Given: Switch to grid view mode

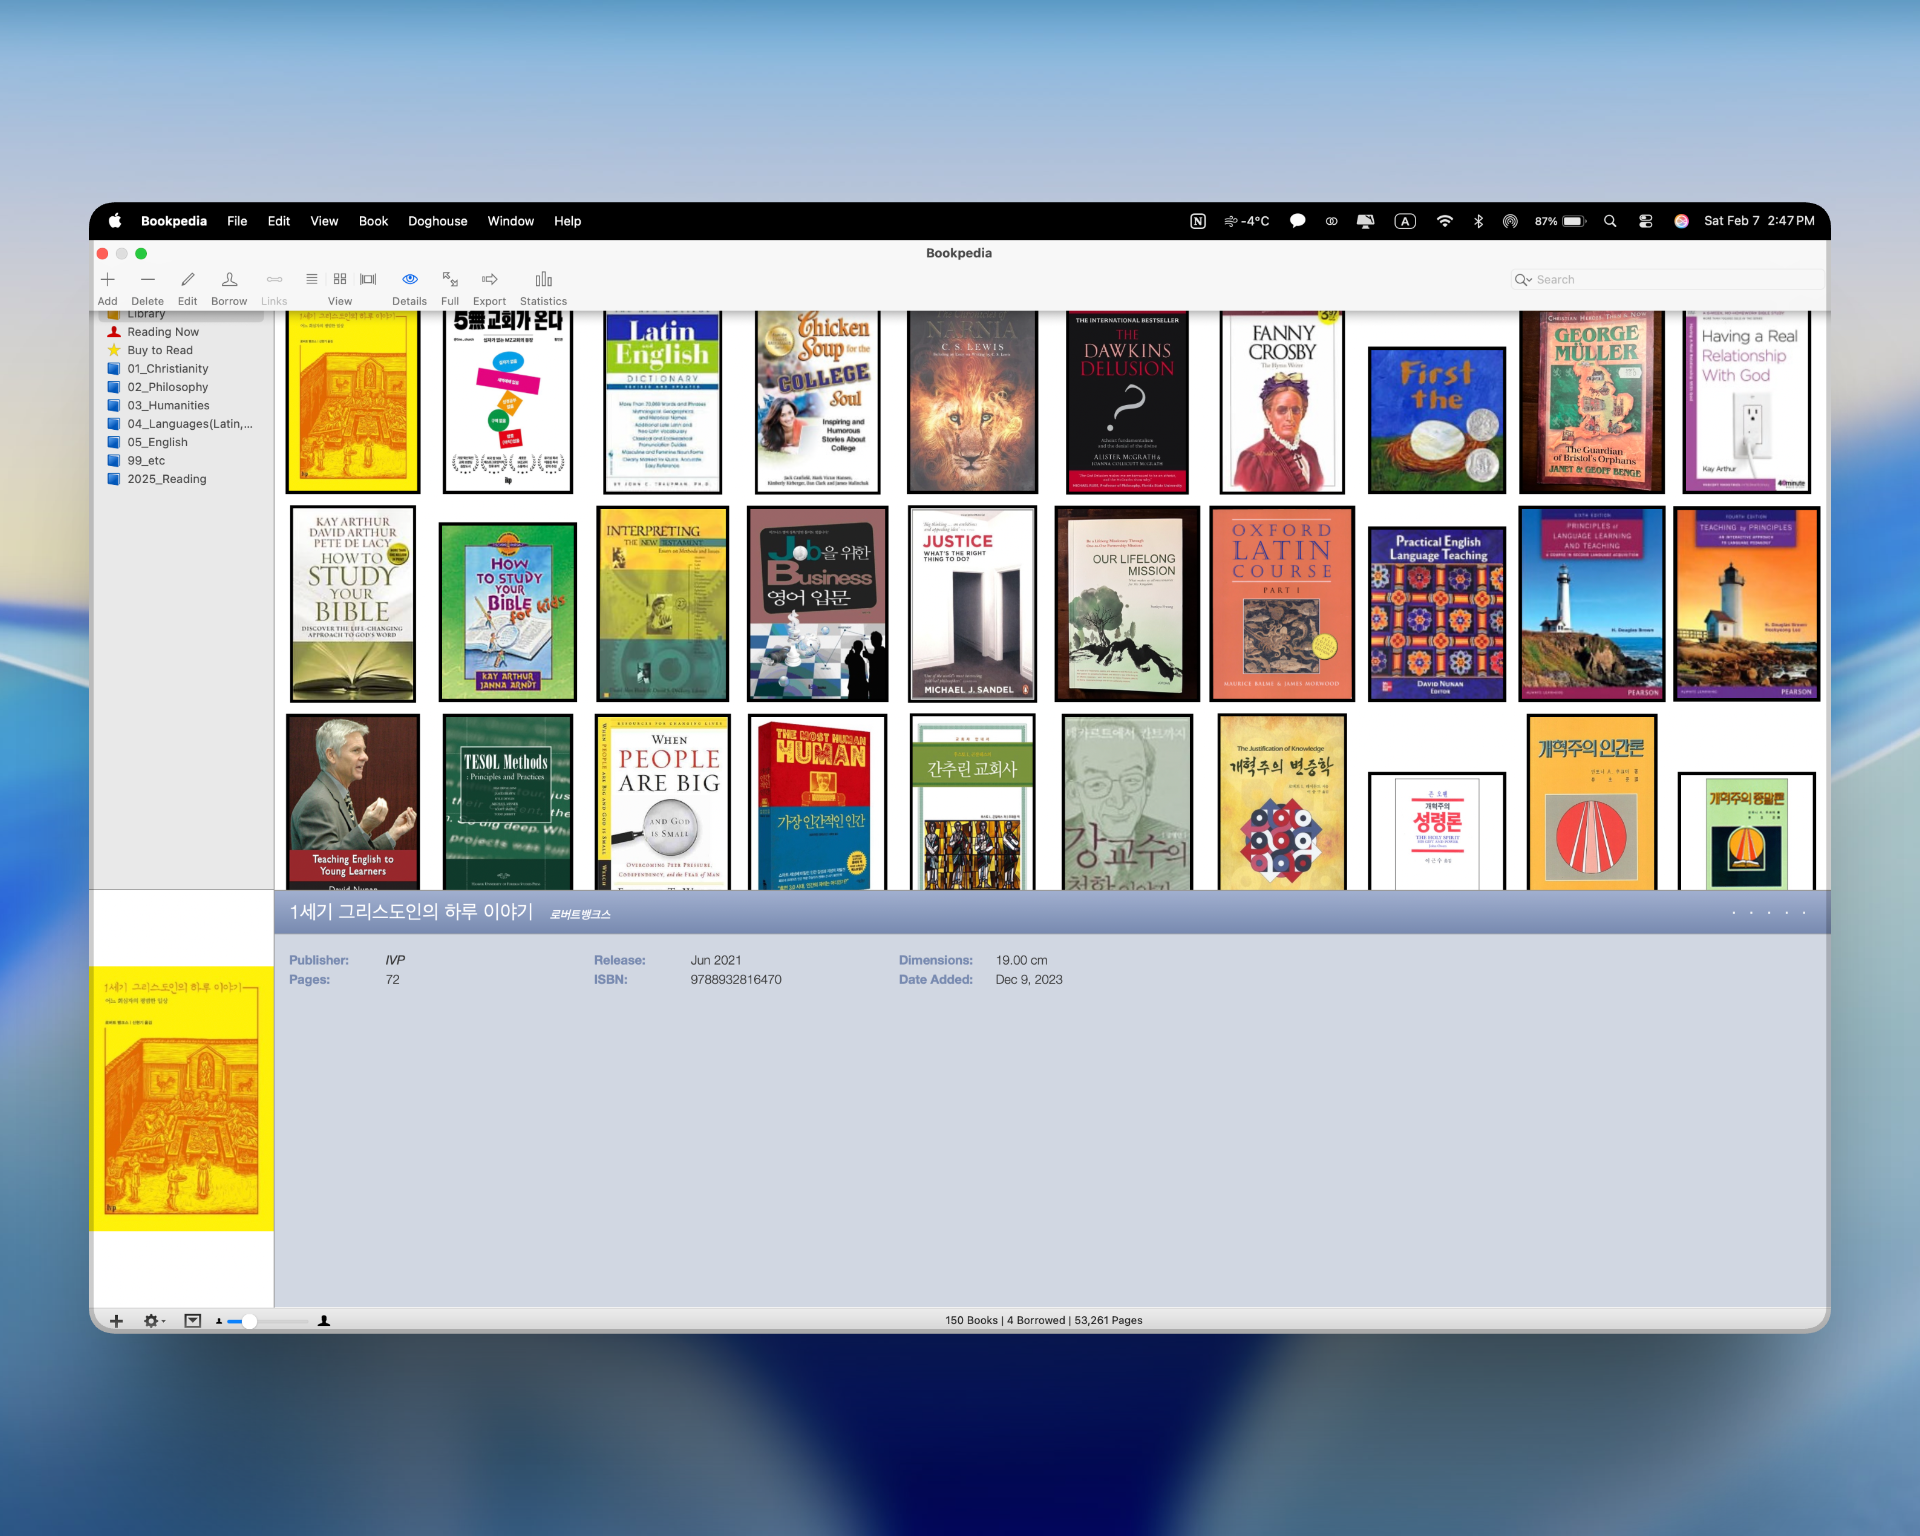Looking at the screenshot, I should click(340, 279).
